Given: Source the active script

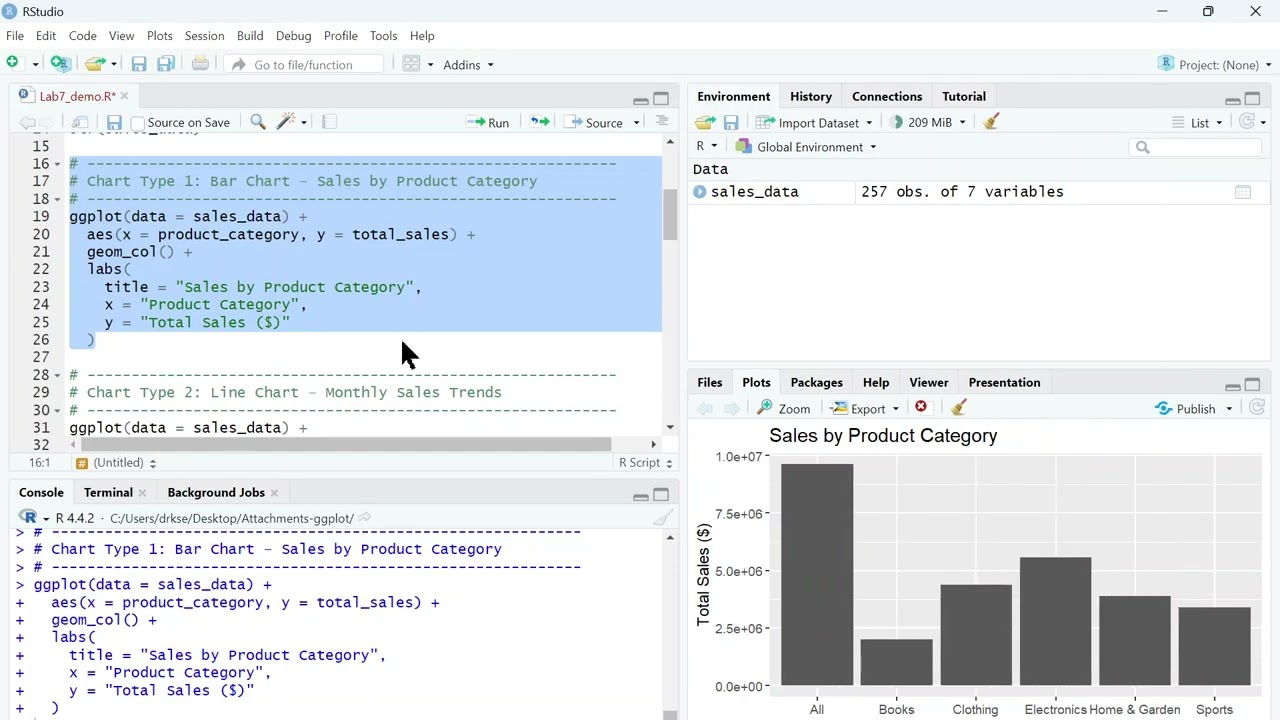Looking at the screenshot, I should (594, 122).
